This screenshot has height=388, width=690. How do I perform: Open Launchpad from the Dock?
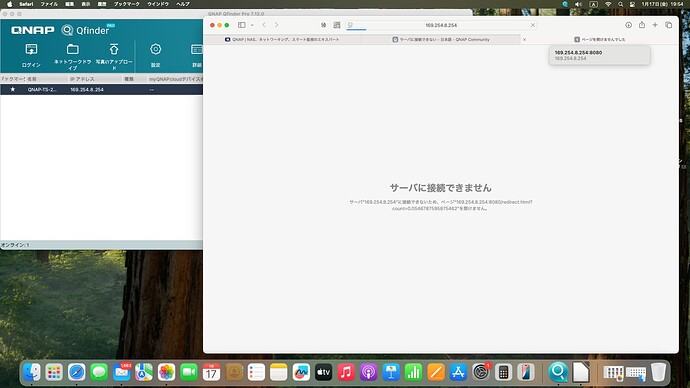point(54,372)
